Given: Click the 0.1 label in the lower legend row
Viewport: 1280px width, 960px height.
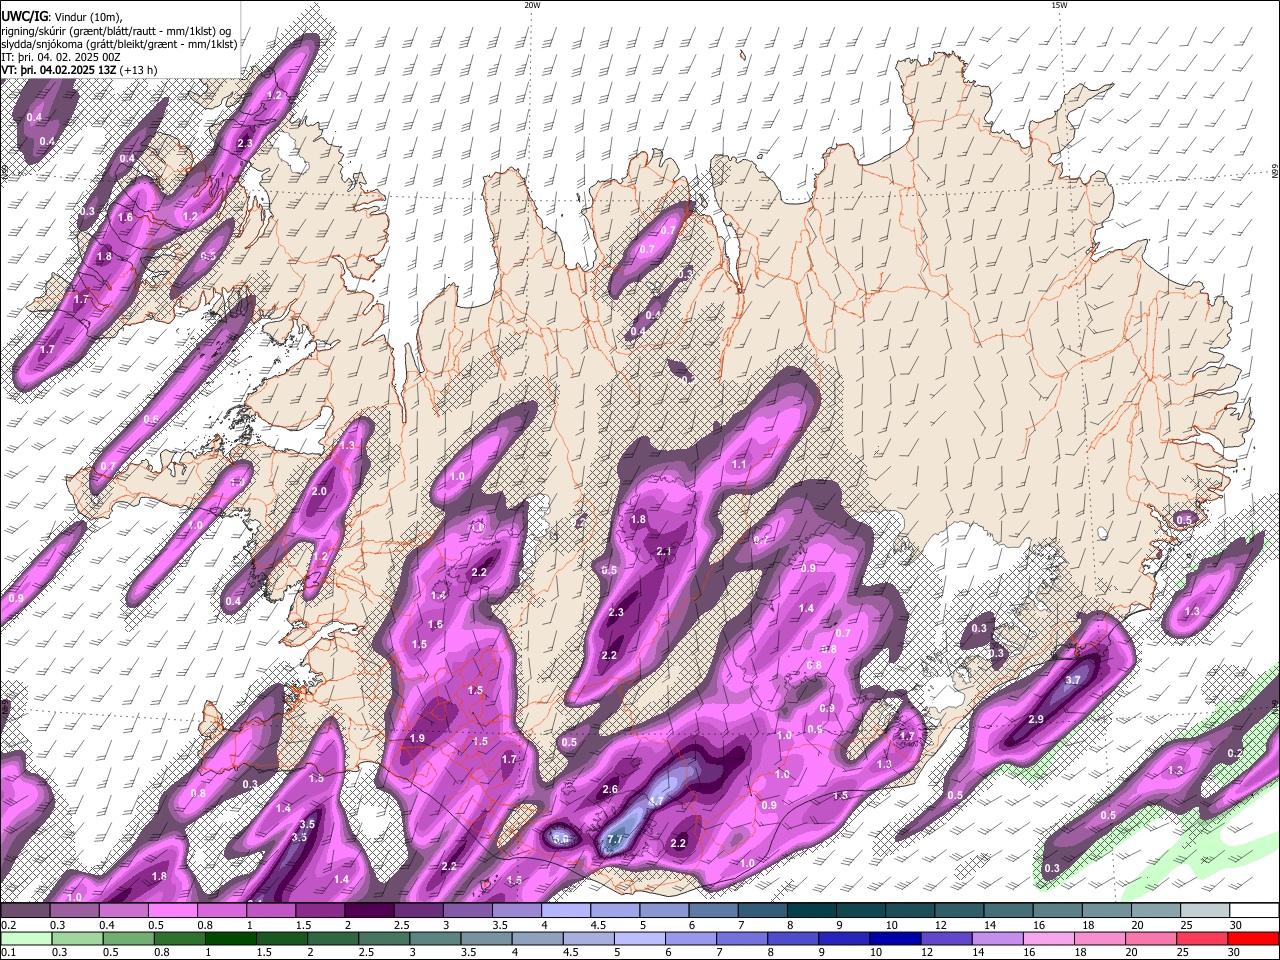Looking at the screenshot, I should 7,953.
